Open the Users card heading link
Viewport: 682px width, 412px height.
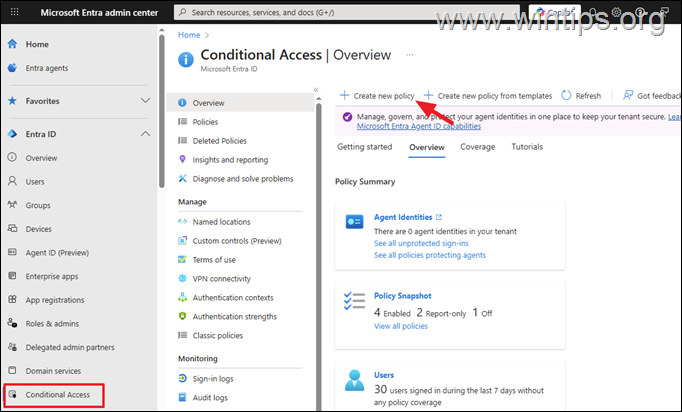(x=384, y=375)
